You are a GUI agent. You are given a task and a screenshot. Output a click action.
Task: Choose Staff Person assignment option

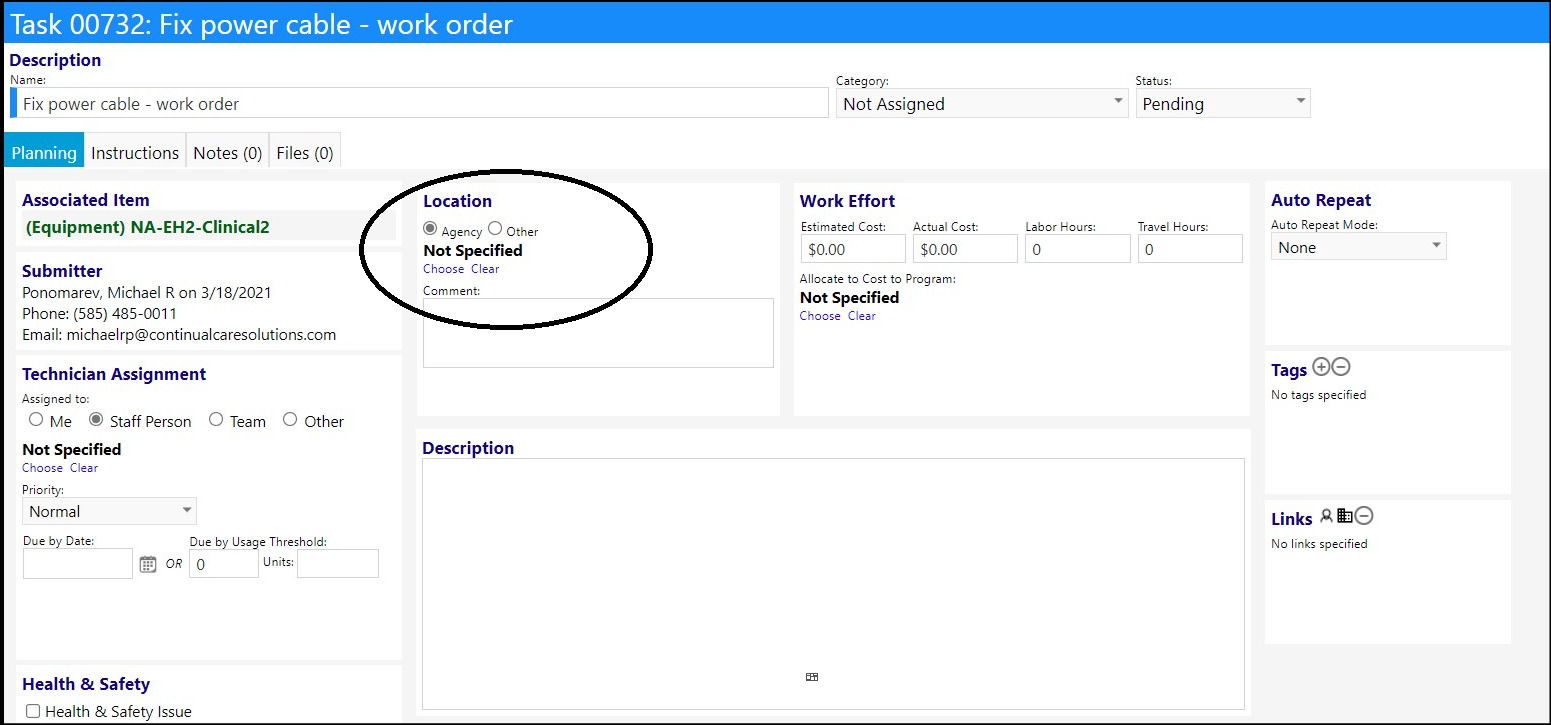tap(97, 420)
